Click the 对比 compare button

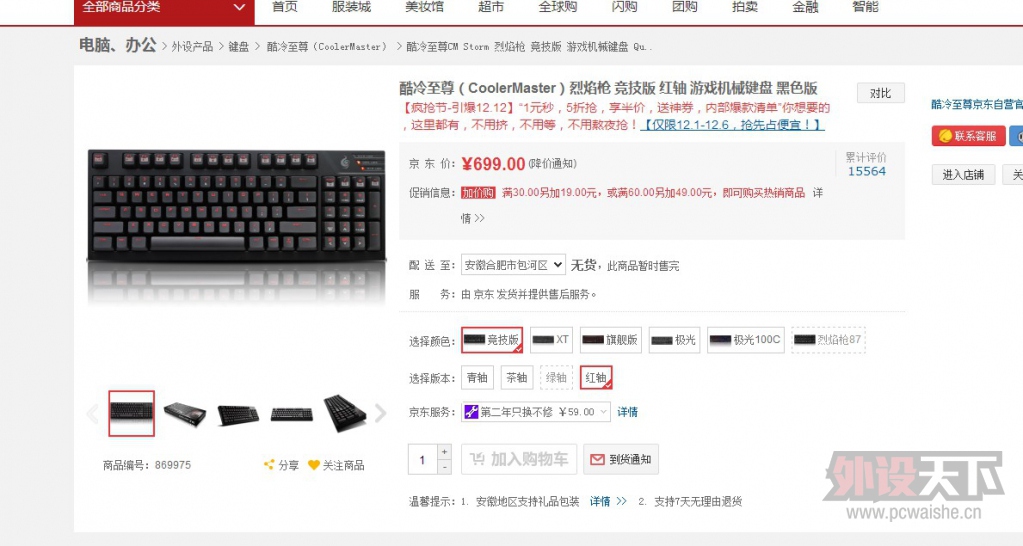pyautogui.click(x=880, y=93)
